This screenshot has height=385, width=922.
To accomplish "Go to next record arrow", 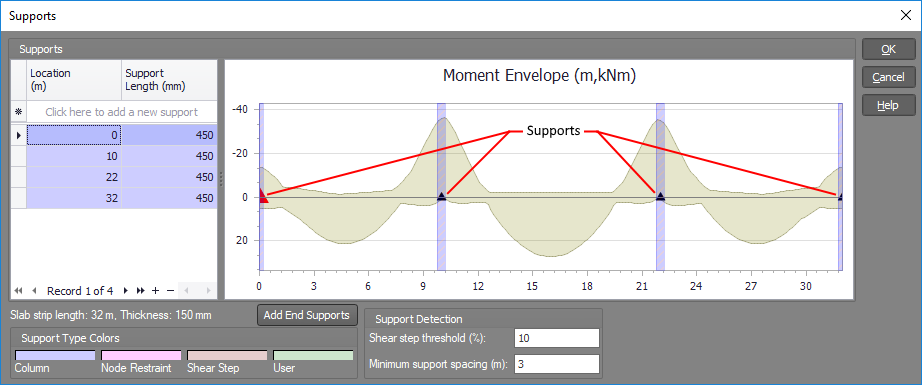I will (125, 290).
